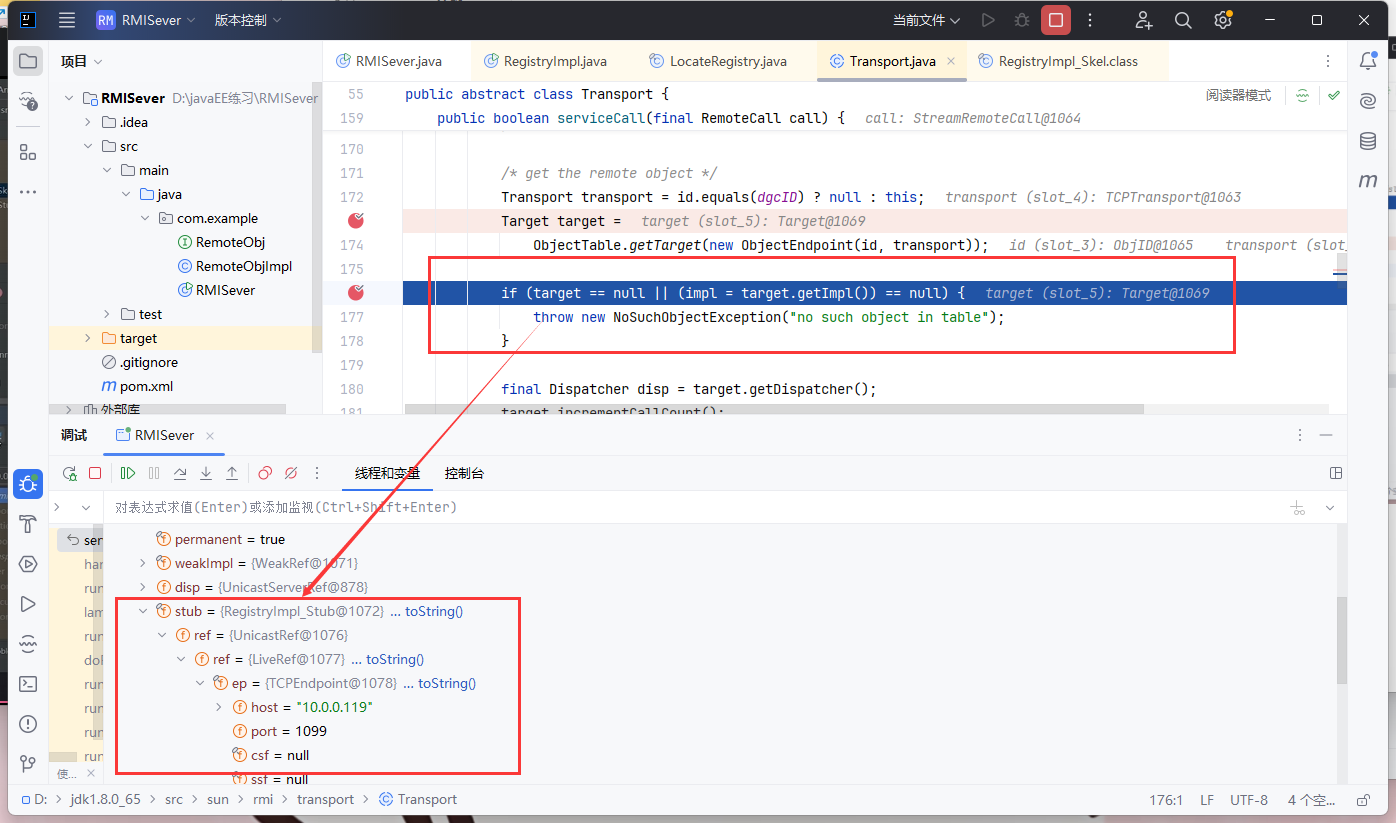Toggle the breakpoint on line 176

pos(355,293)
